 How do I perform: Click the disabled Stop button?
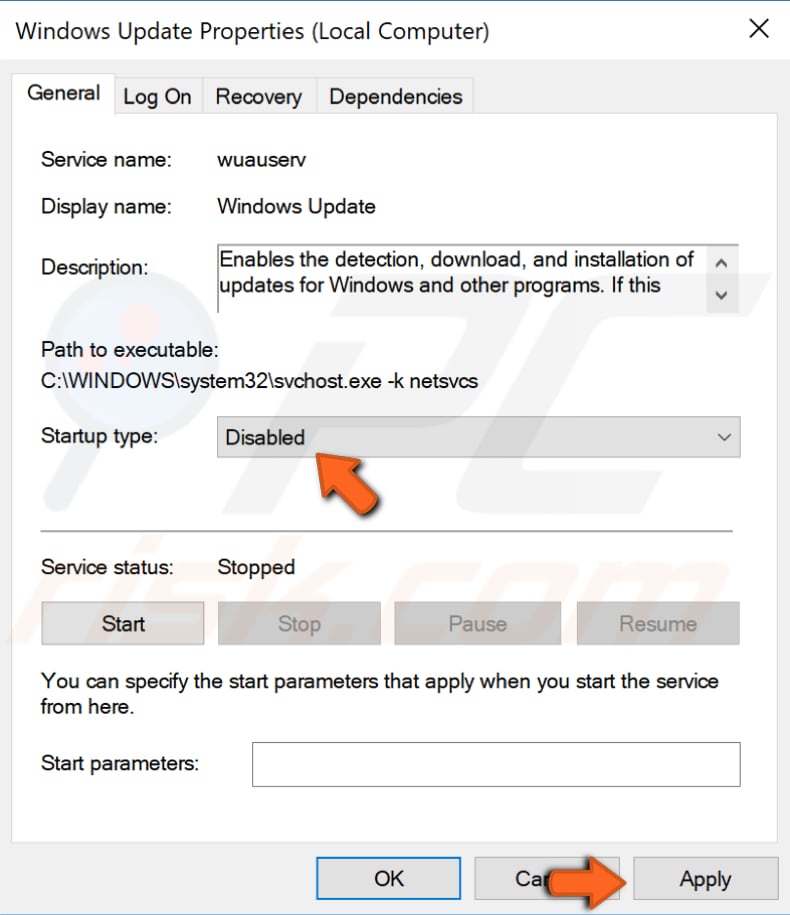299,623
